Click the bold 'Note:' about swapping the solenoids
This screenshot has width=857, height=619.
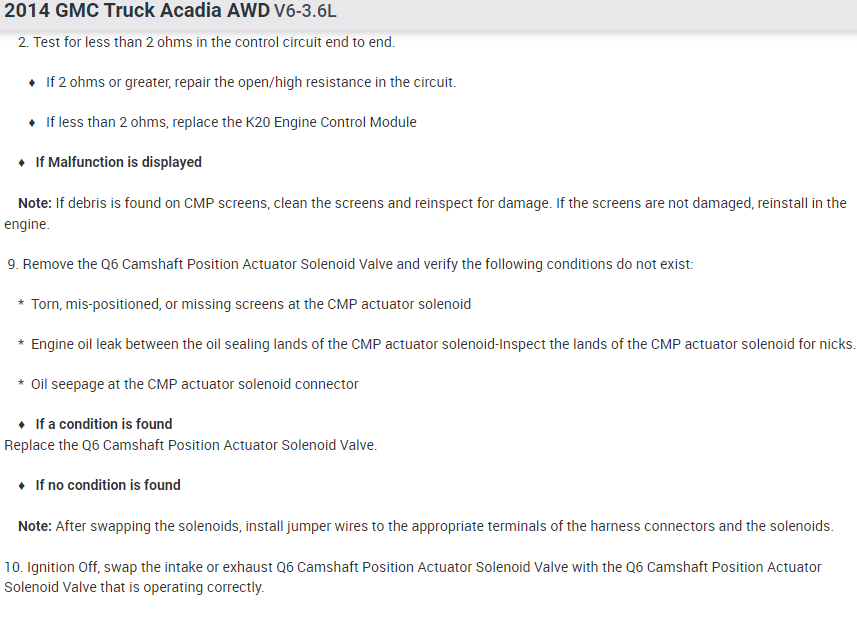(x=34, y=526)
